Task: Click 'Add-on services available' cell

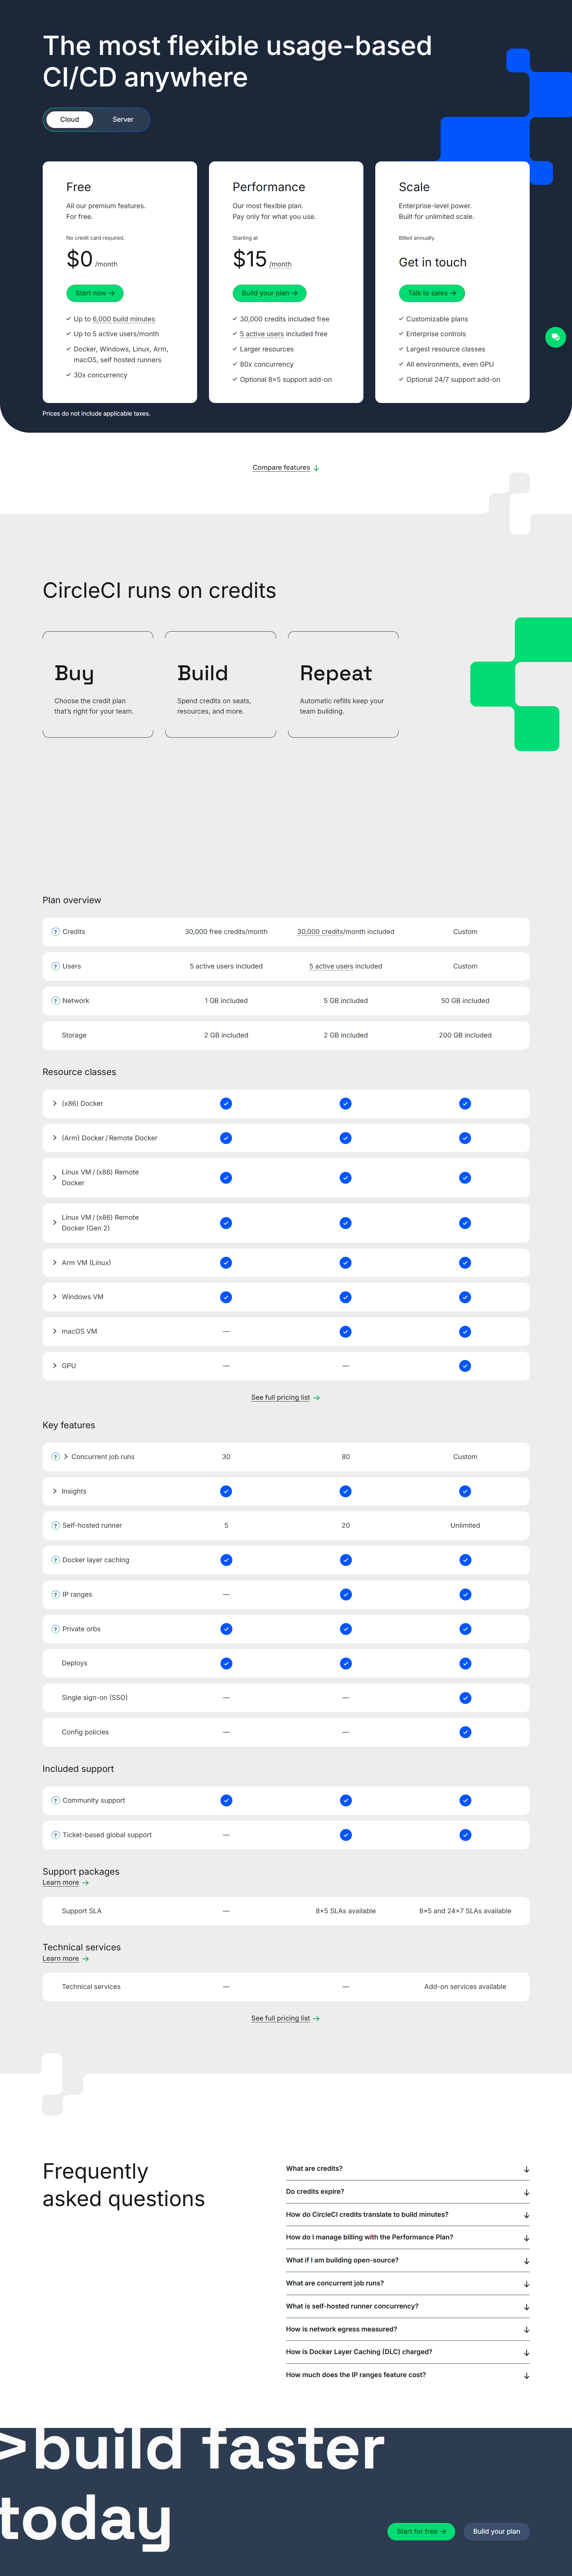Action: (x=465, y=1987)
